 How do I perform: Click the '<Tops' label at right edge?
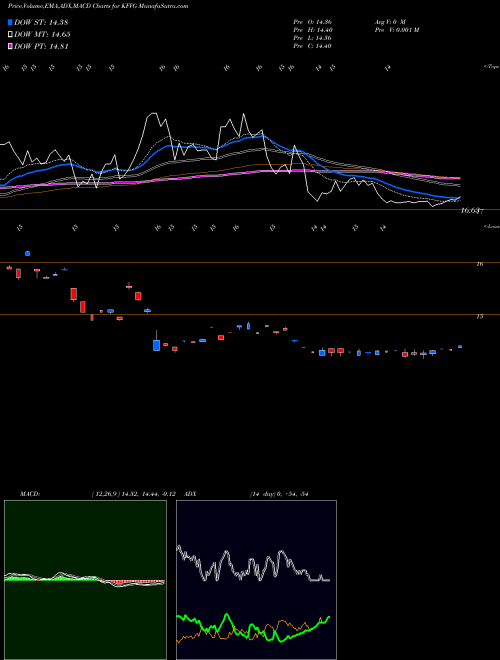[492, 67]
